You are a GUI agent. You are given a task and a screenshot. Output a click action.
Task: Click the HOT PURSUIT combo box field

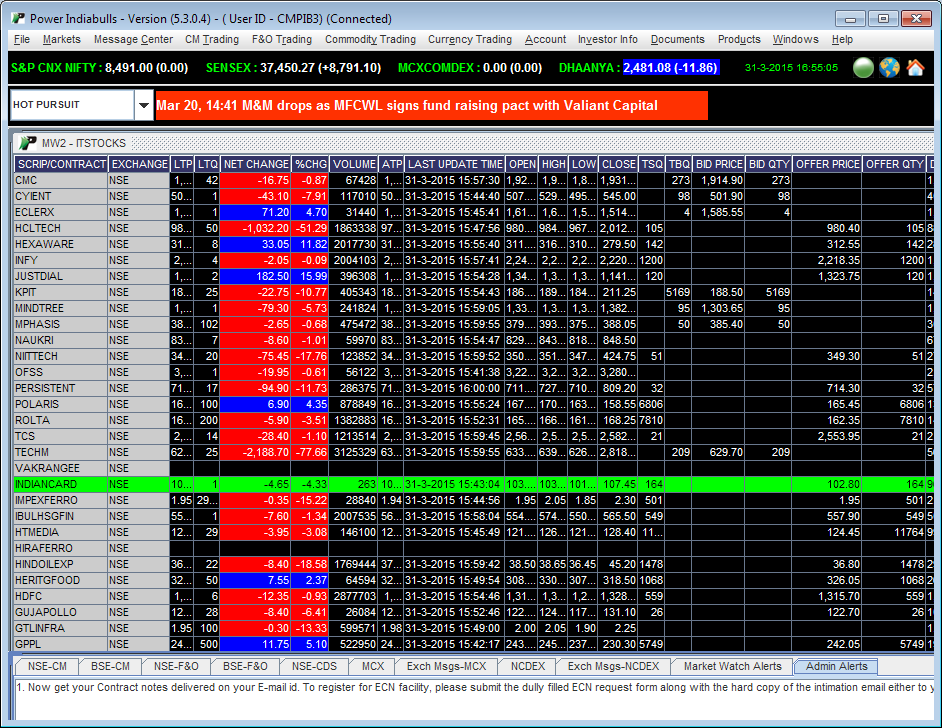coord(70,105)
